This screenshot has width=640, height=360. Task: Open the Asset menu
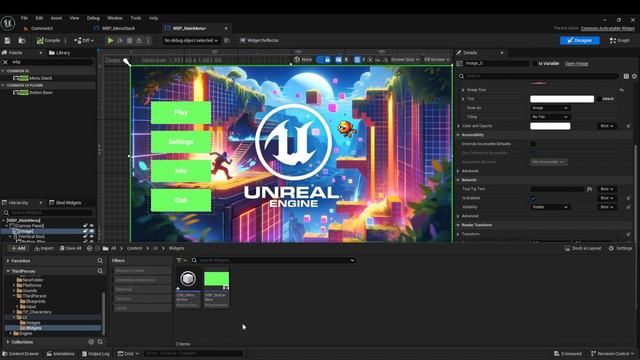tap(56, 18)
